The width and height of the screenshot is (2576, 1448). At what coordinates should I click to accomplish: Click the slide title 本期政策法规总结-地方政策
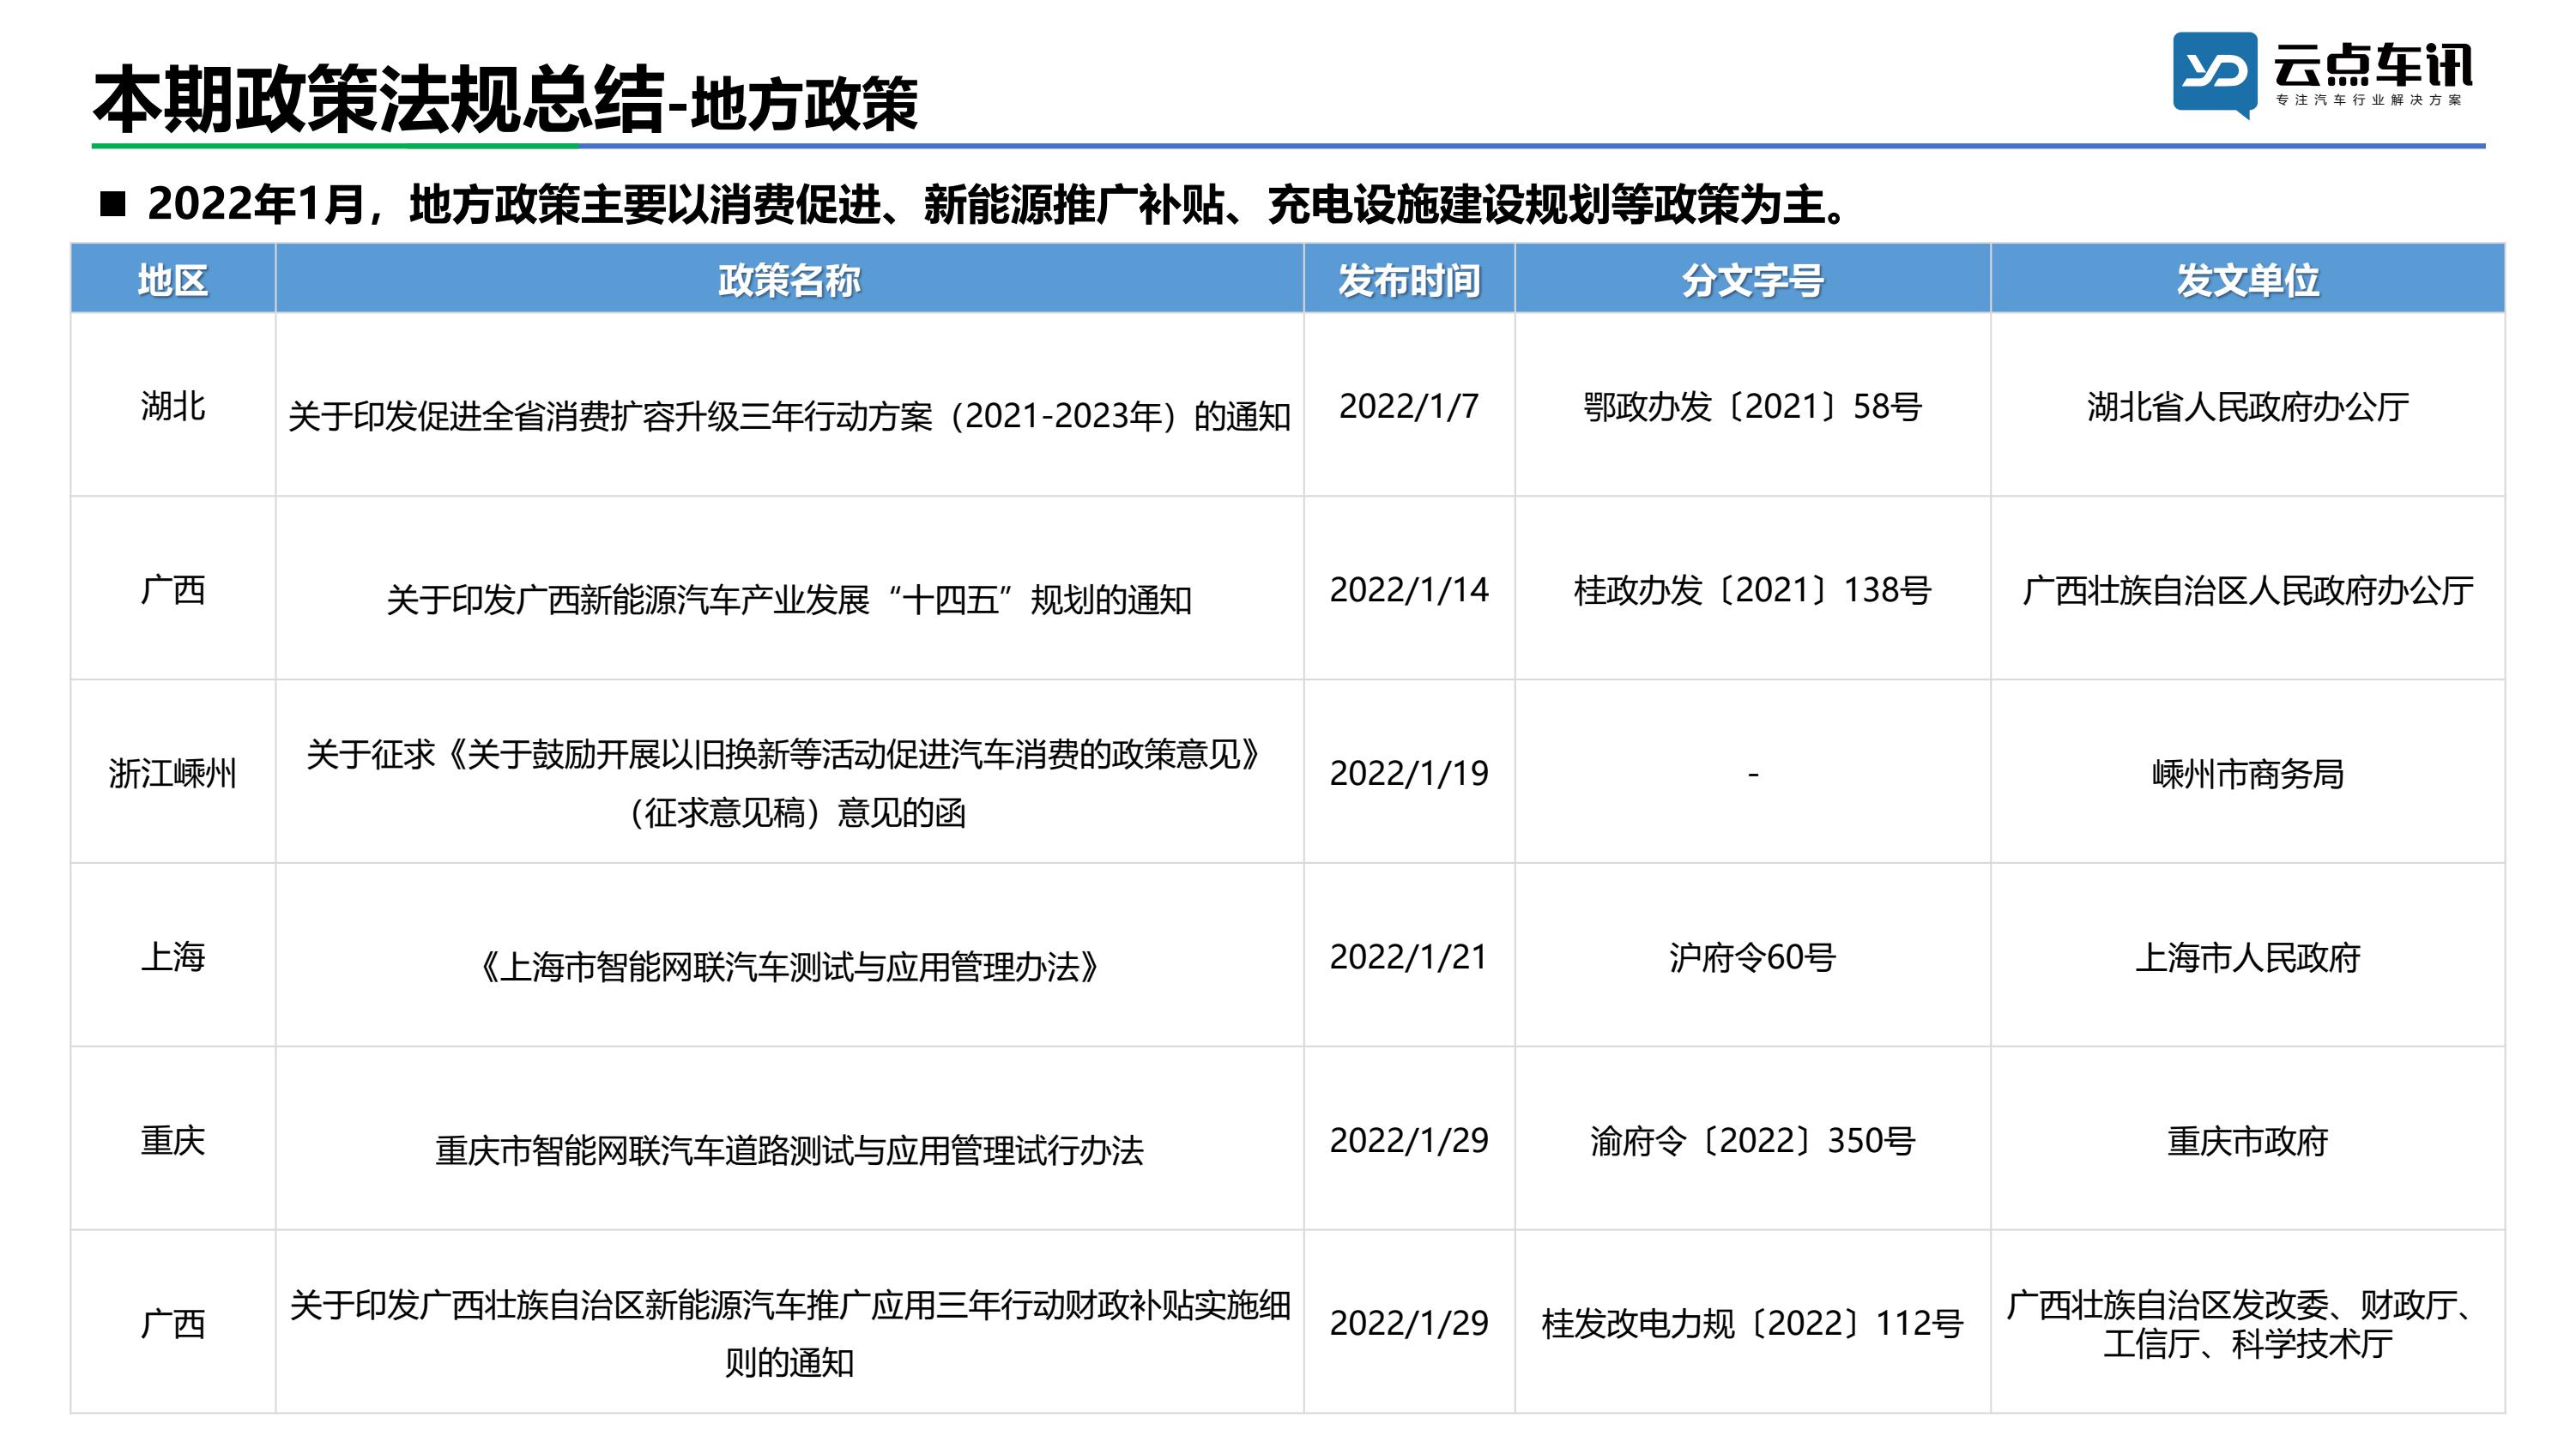pos(506,98)
